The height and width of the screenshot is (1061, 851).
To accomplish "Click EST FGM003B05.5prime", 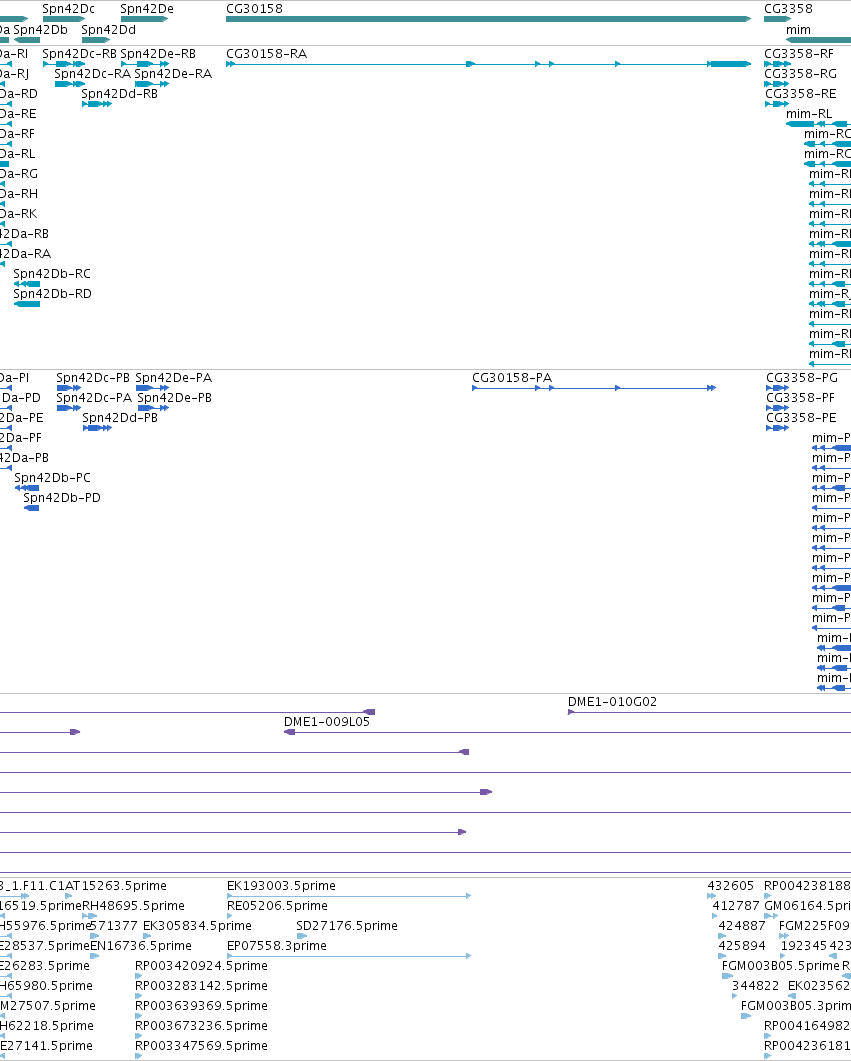I will tap(781, 966).
